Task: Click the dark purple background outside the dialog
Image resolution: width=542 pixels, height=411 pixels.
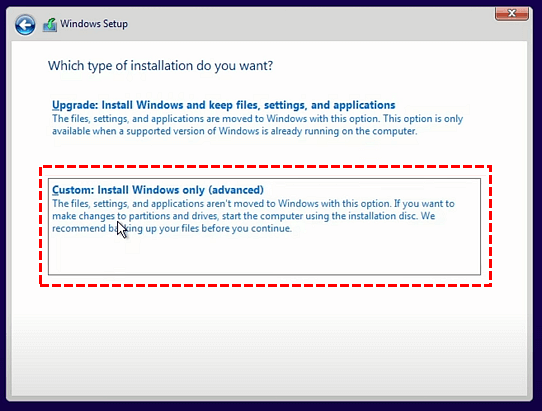Action: click(270, 407)
